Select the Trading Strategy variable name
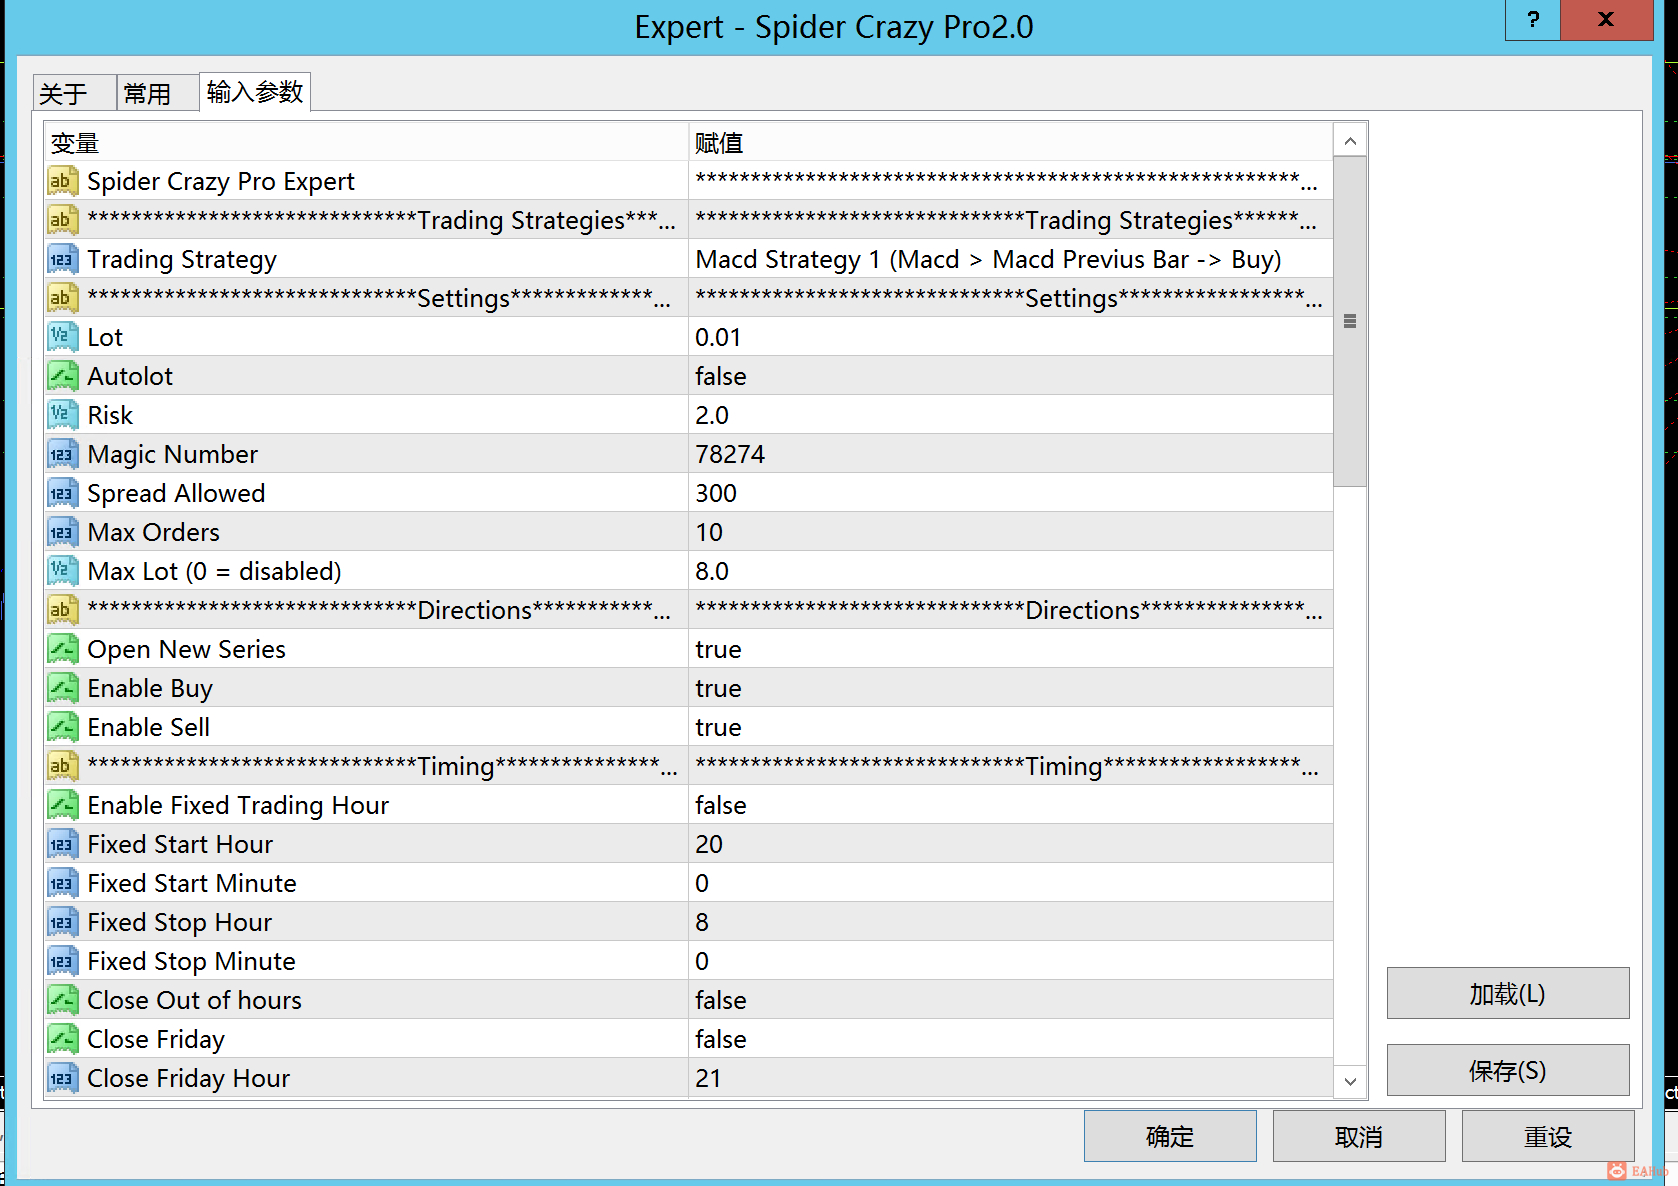 tap(182, 259)
